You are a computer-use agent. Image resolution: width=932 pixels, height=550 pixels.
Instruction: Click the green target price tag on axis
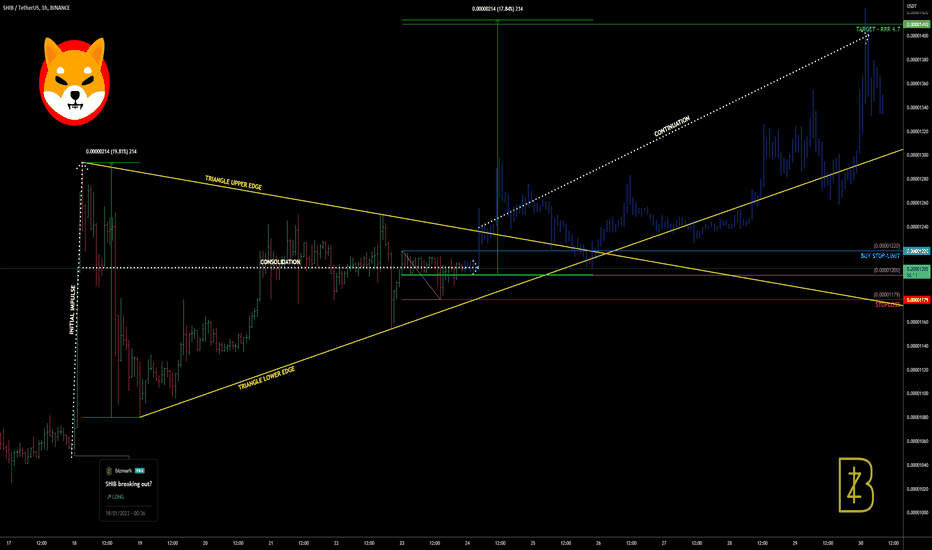(917, 24)
